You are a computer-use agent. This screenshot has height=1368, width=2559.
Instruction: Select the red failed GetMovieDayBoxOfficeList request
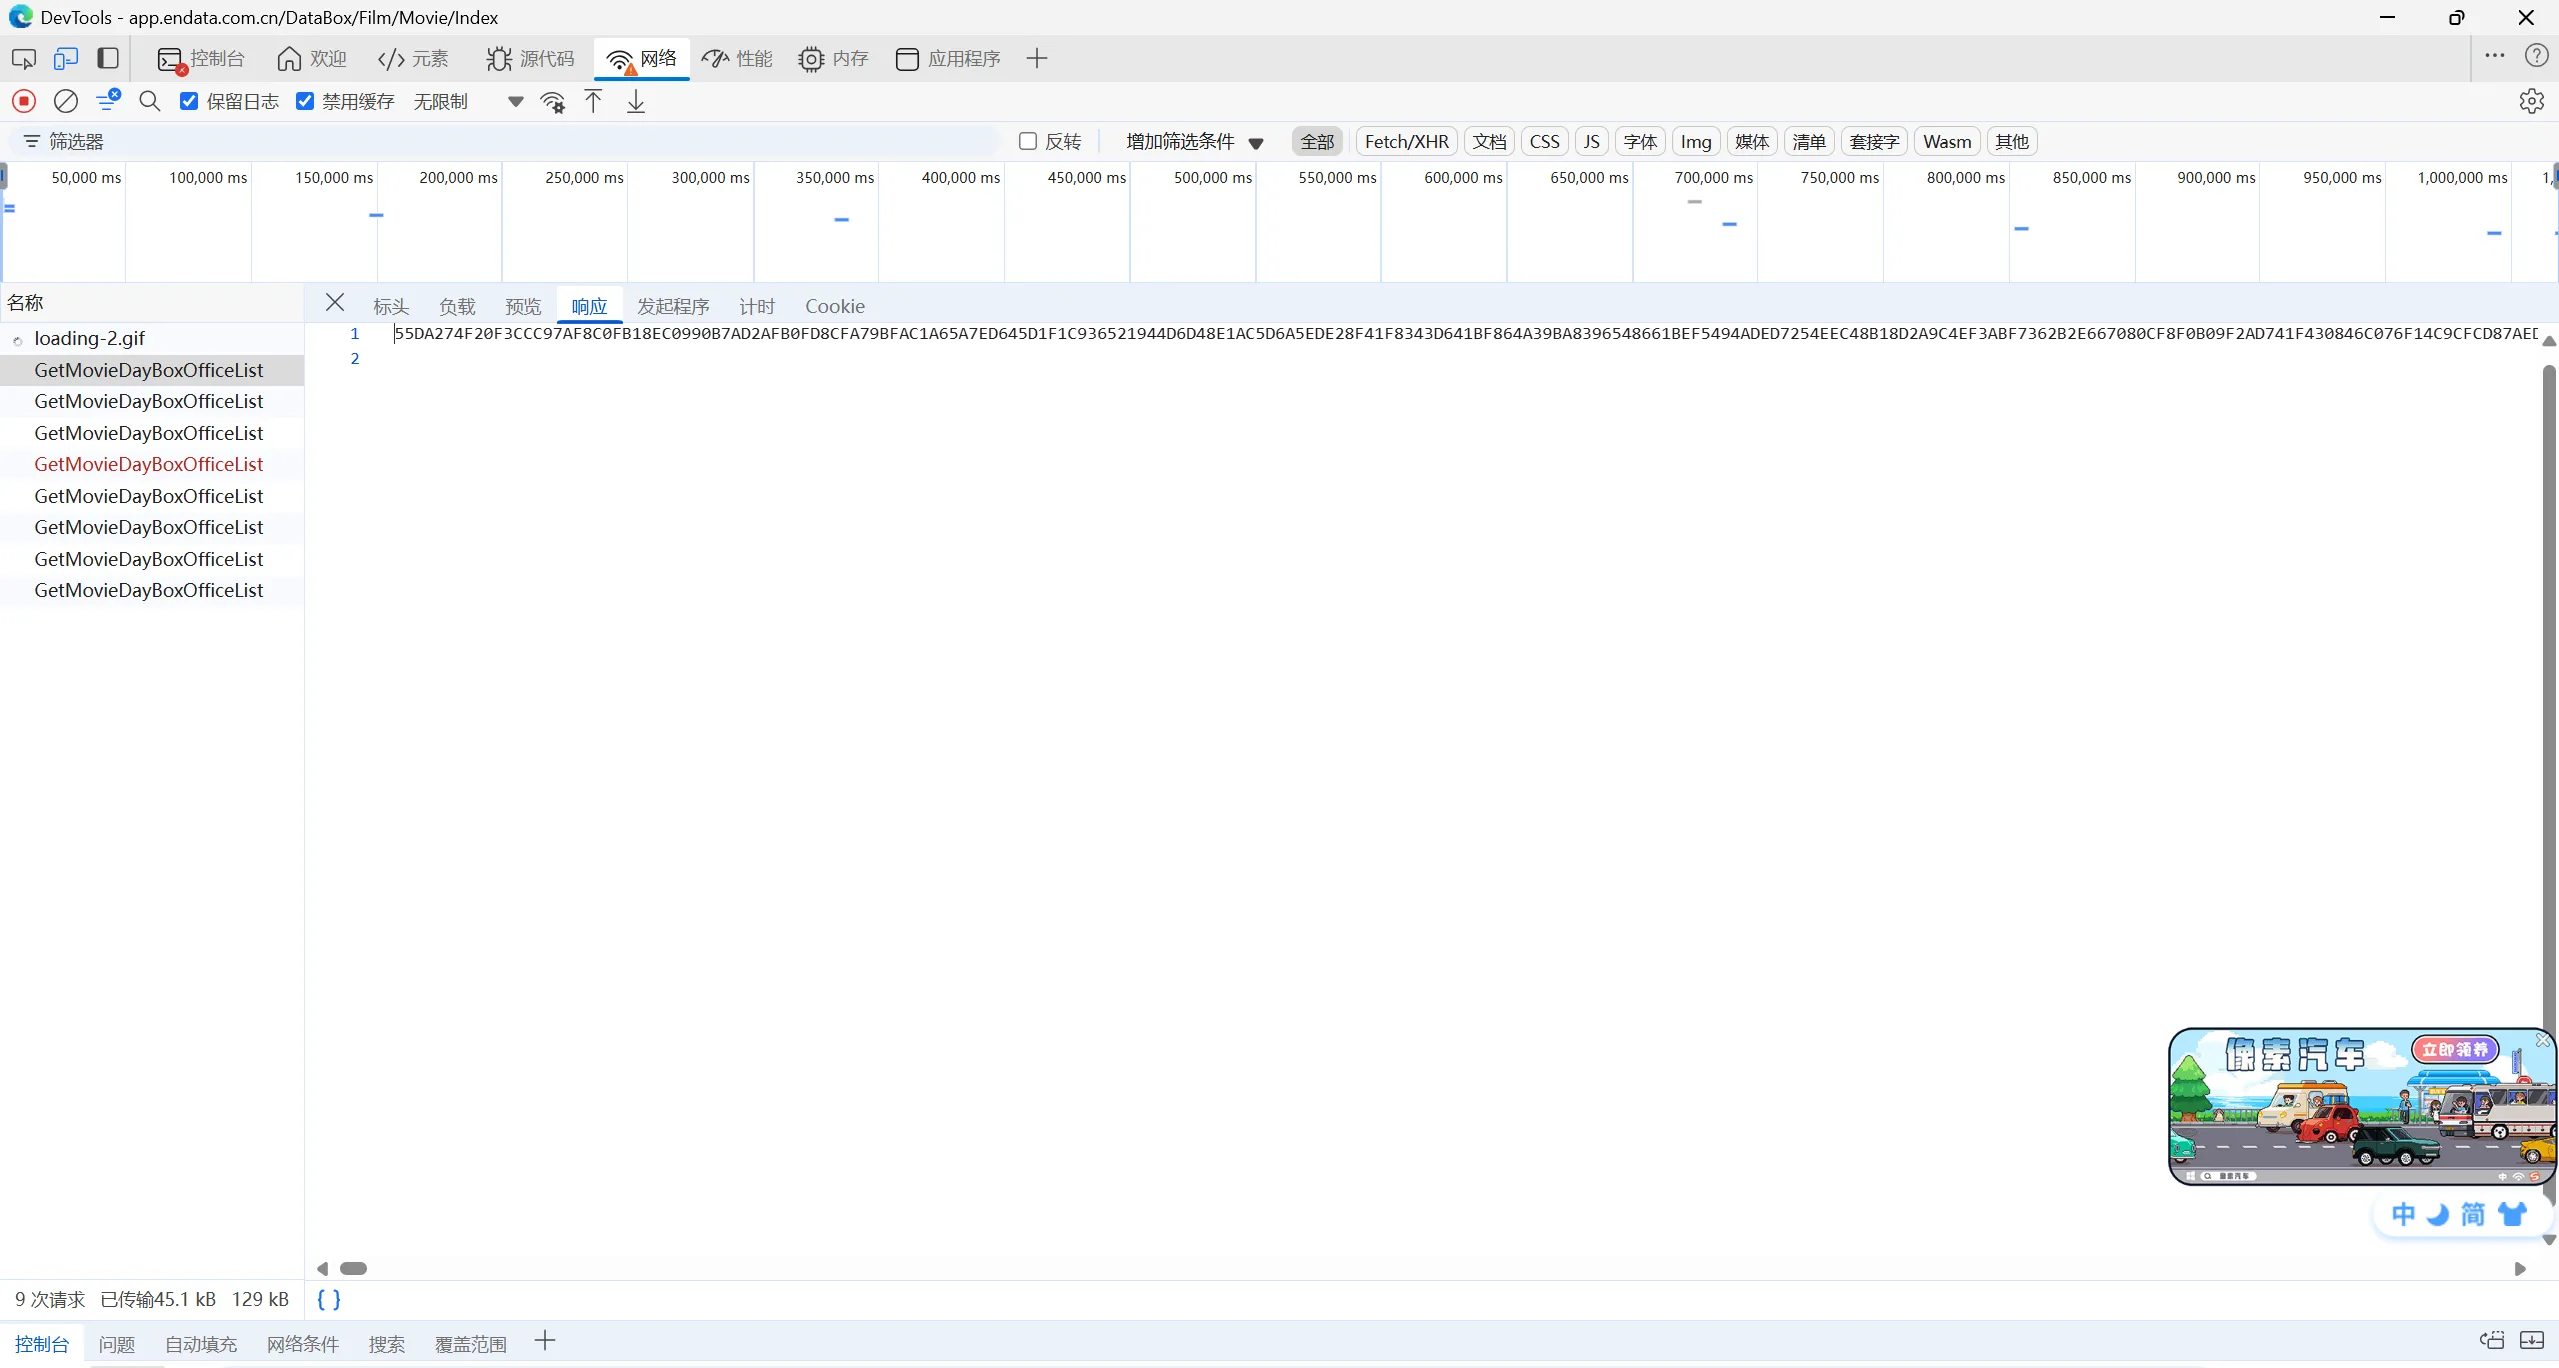pos(149,464)
